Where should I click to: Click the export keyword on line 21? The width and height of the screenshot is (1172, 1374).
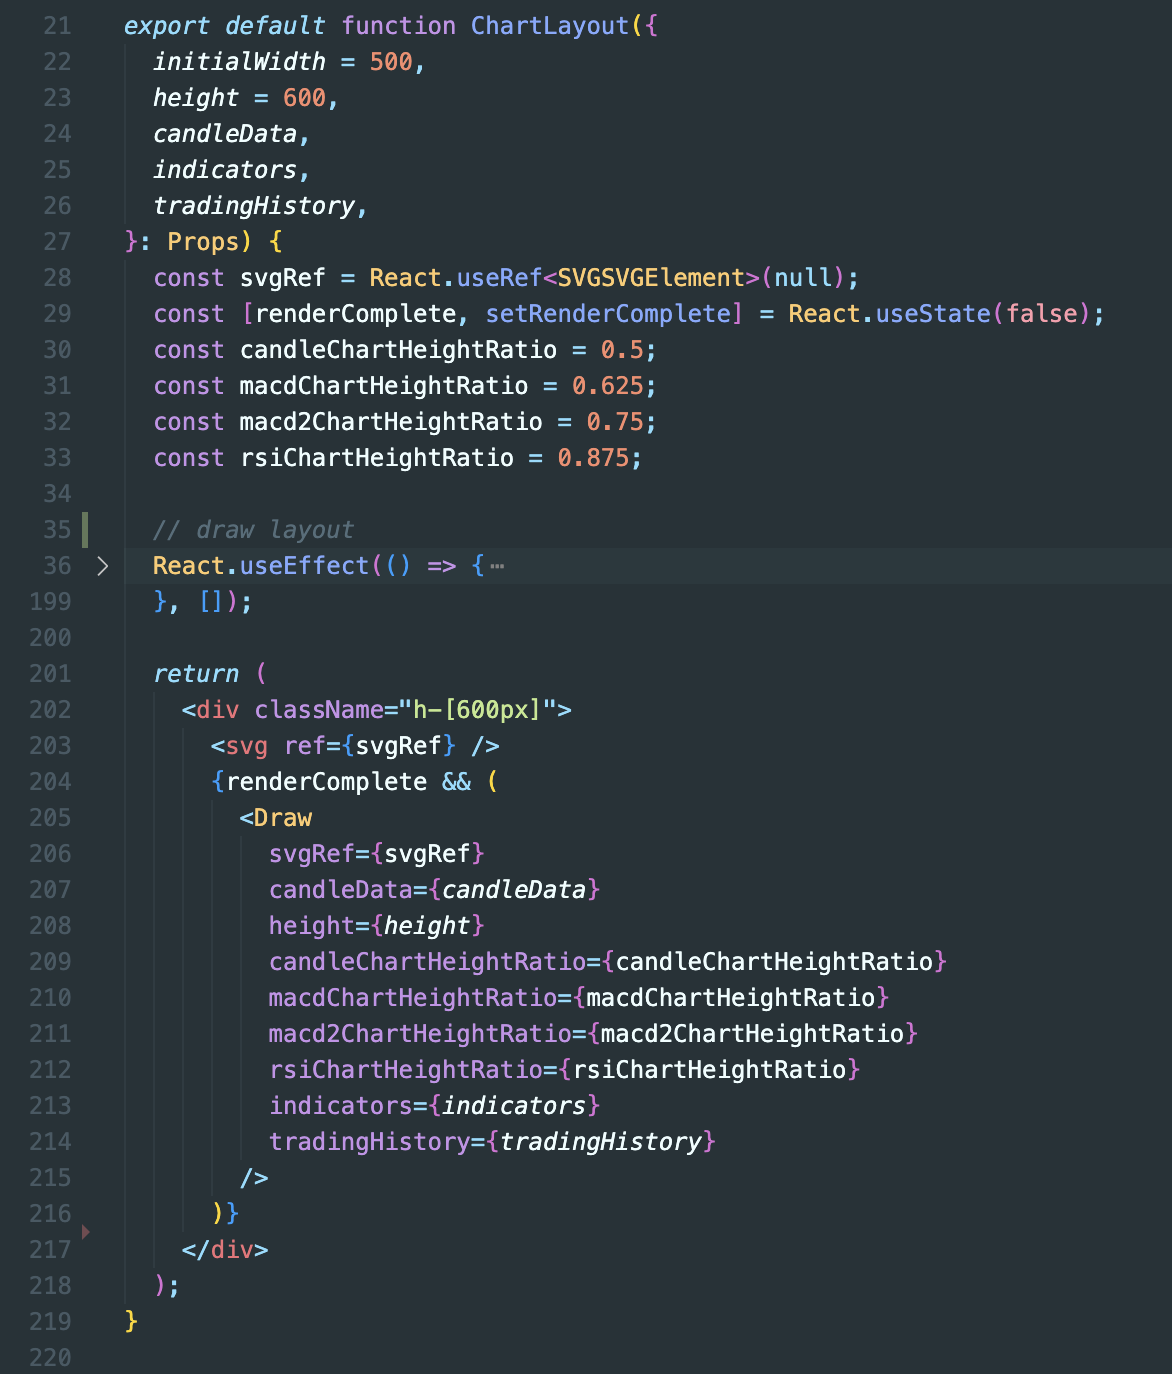(167, 26)
